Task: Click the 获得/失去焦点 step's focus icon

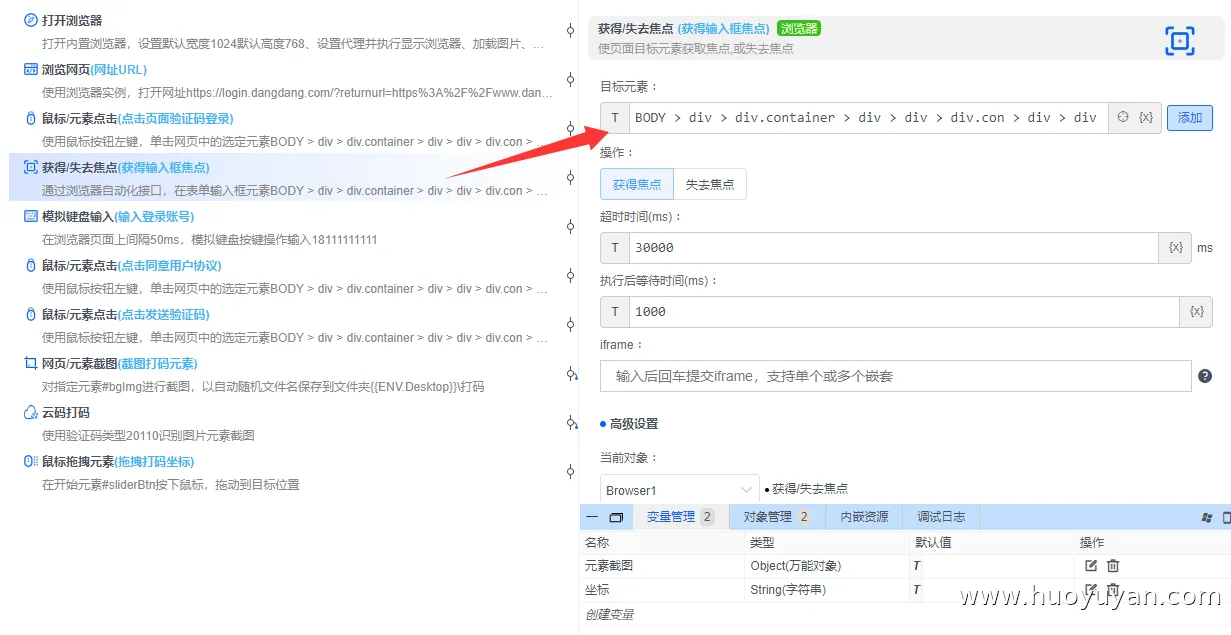Action: click(x=31, y=167)
